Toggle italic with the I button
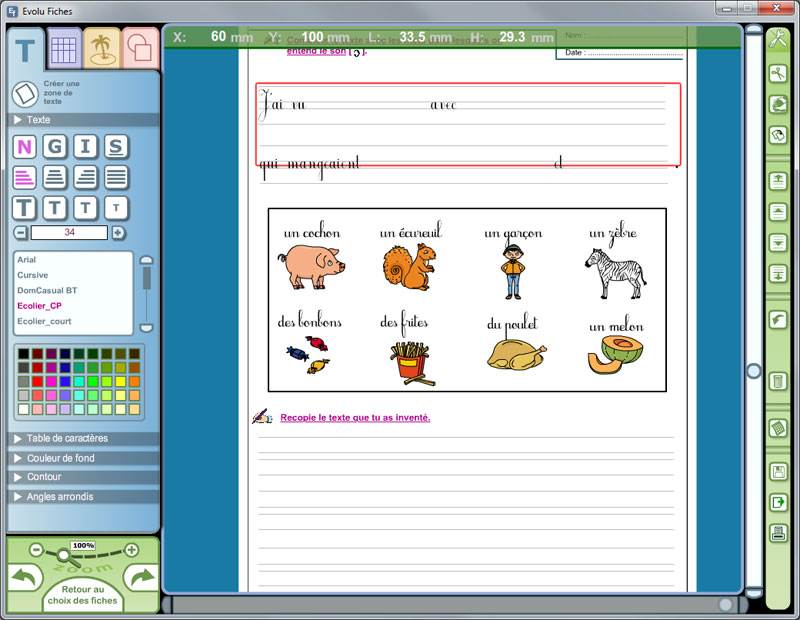 tap(86, 148)
